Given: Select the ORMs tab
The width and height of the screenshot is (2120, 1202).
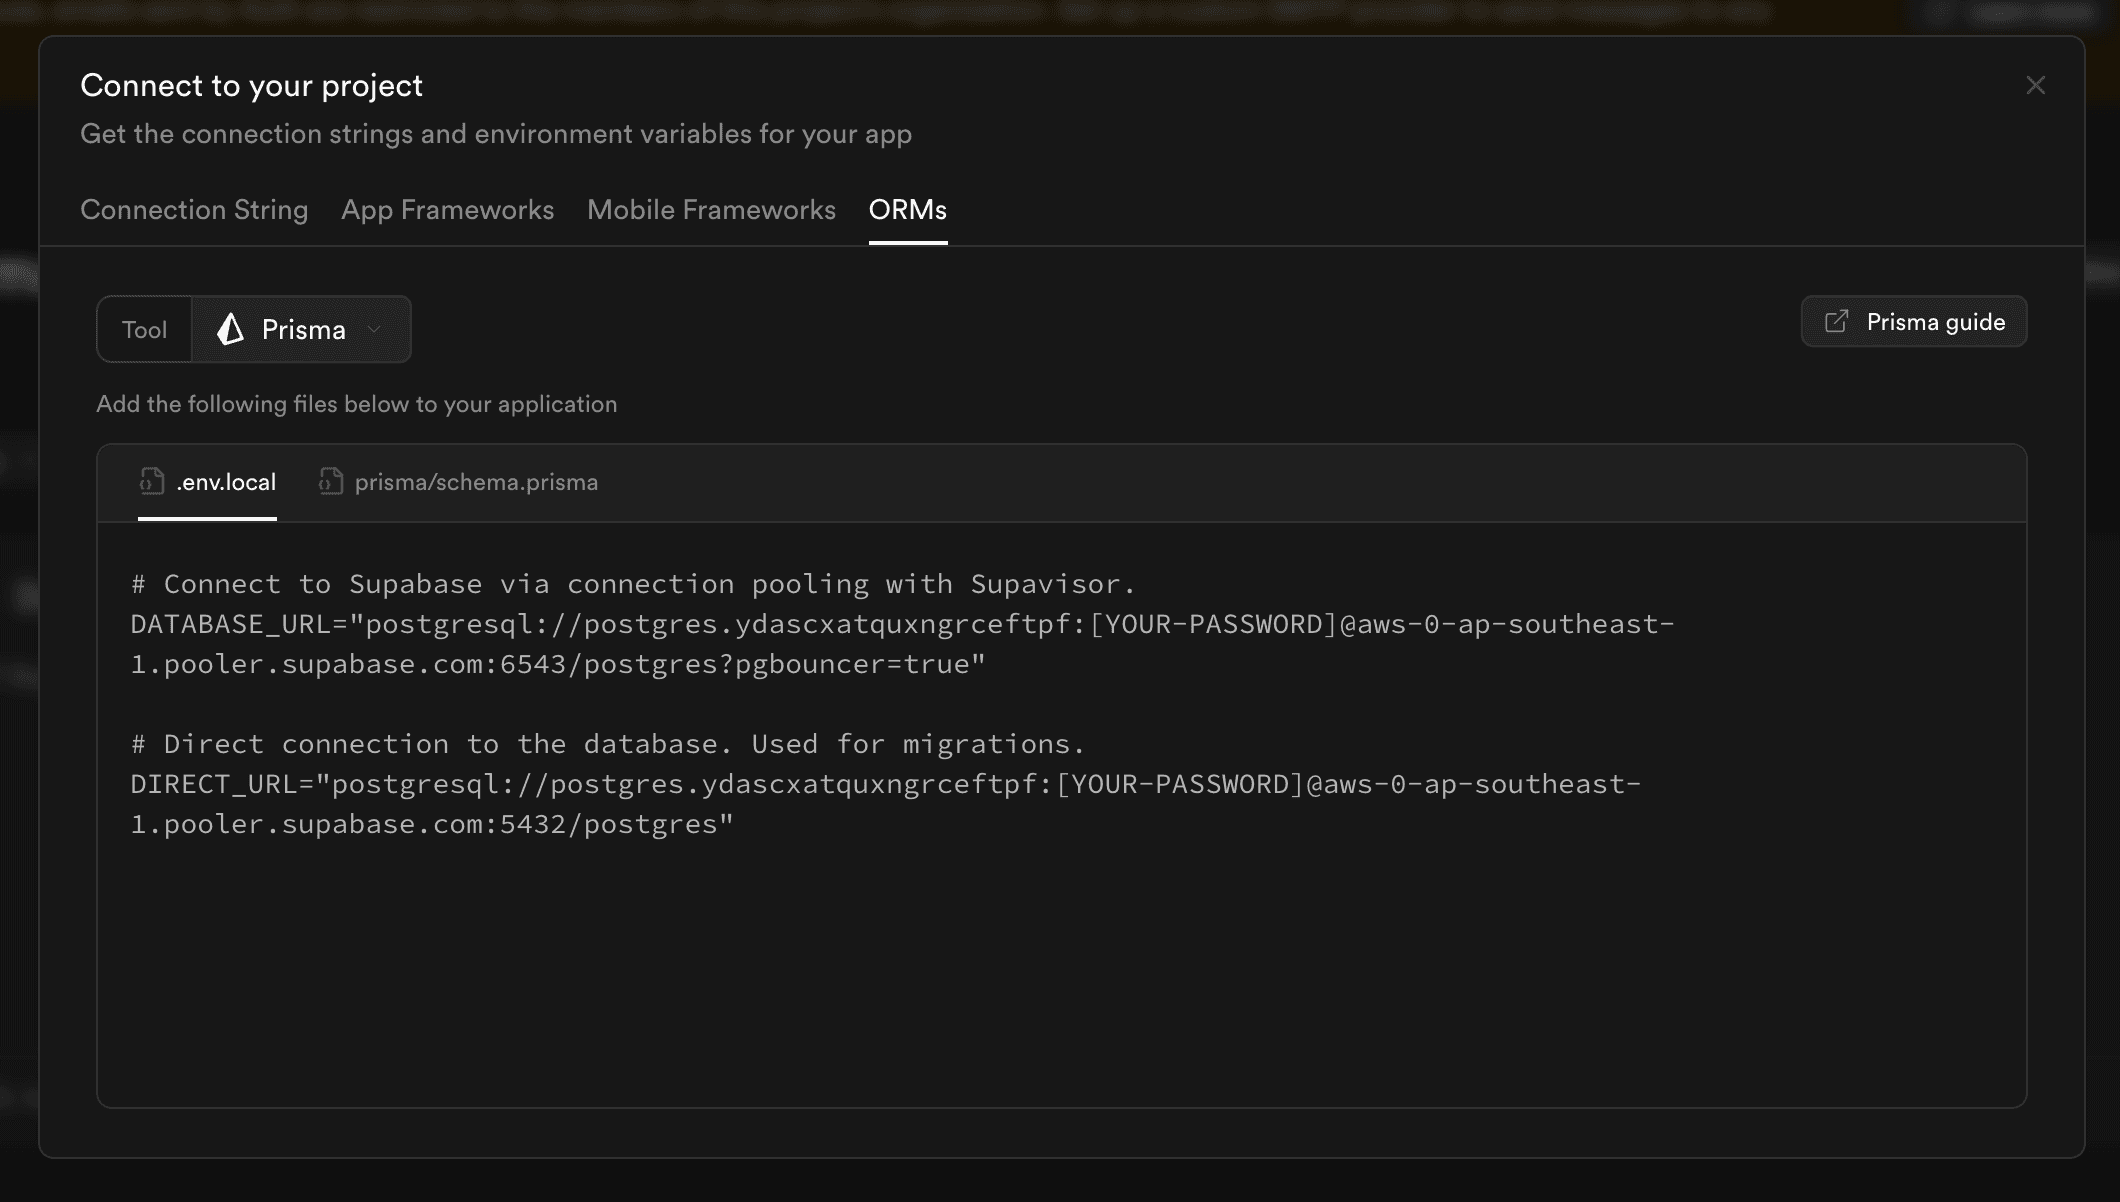Looking at the screenshot, I should pyautogui.click(x=908, y=210).
